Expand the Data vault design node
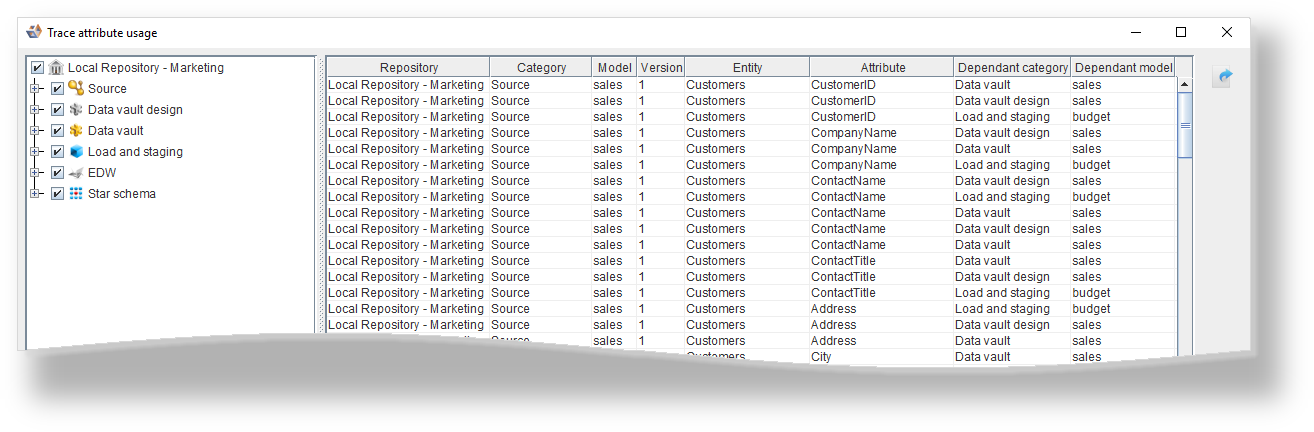 point(36,110)
